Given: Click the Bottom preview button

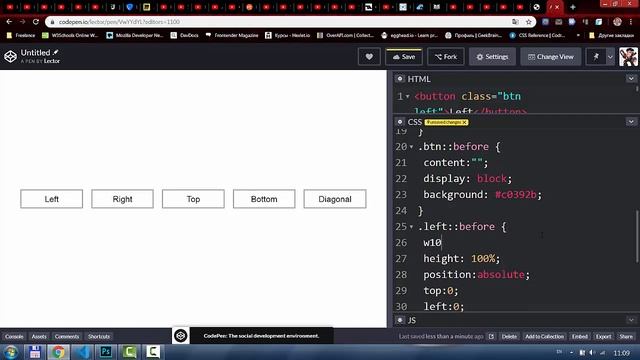Looking at the screenshot, I should (x=264, y=199).
